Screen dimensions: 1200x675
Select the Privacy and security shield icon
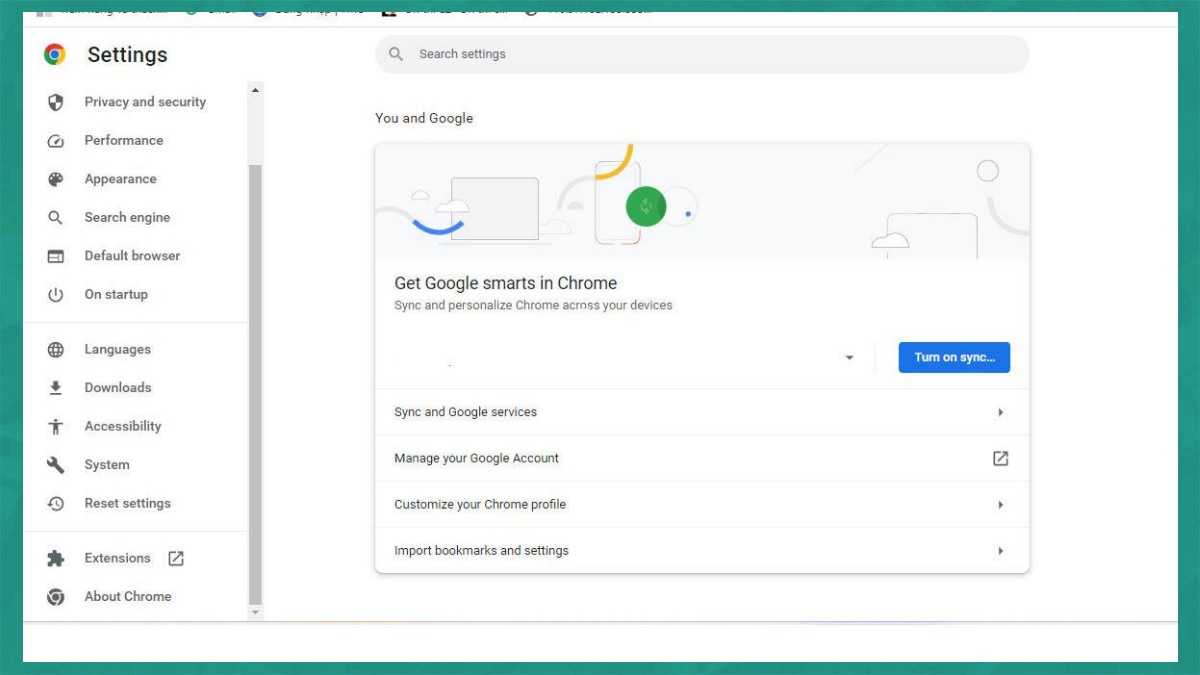tap(55, 101)
